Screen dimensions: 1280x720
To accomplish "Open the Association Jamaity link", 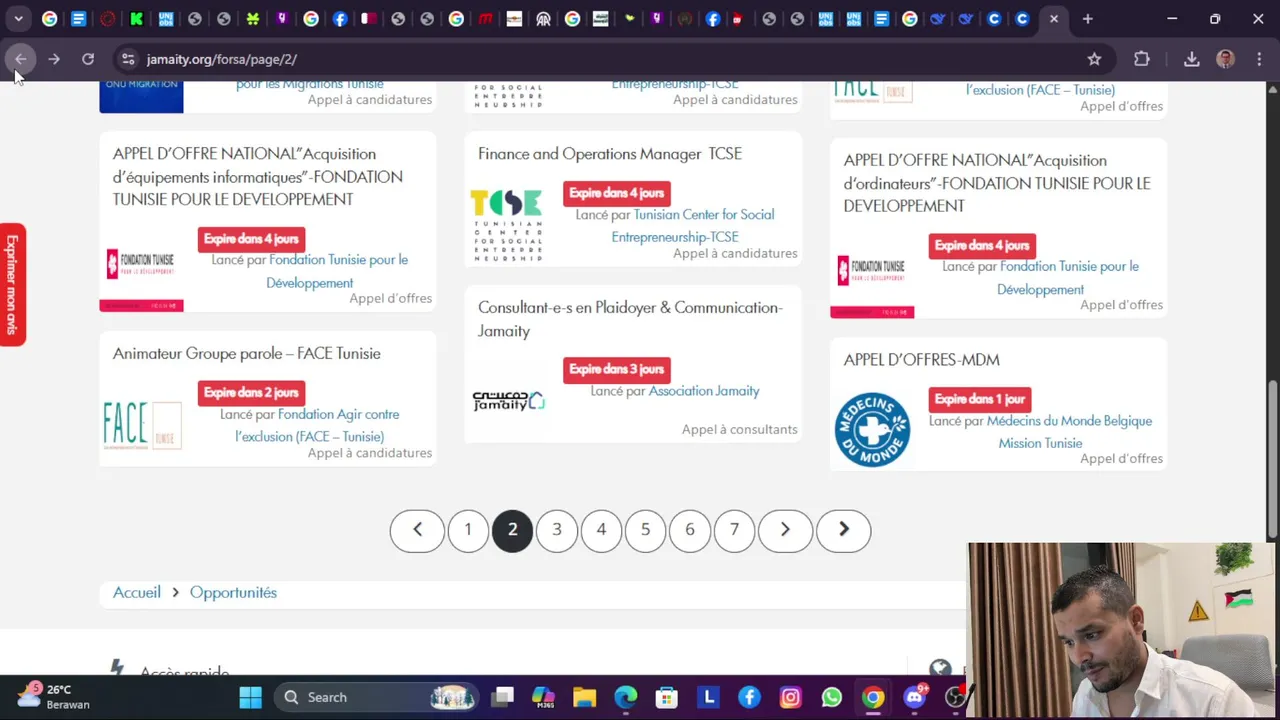I will pyautogui.click(x=704, y=391).
